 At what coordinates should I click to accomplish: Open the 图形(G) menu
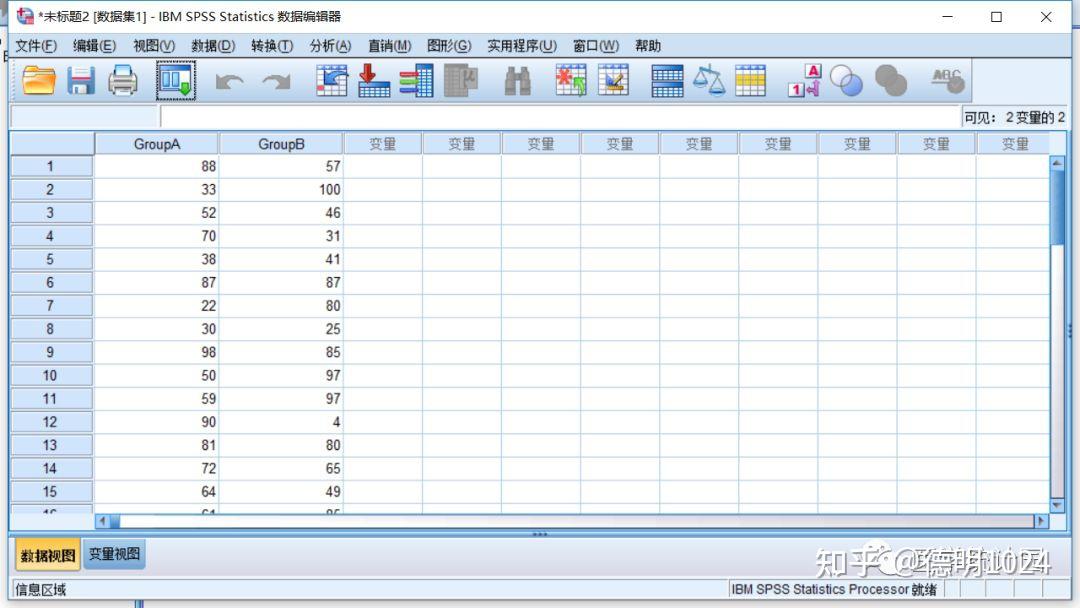[x=448, y=45]
